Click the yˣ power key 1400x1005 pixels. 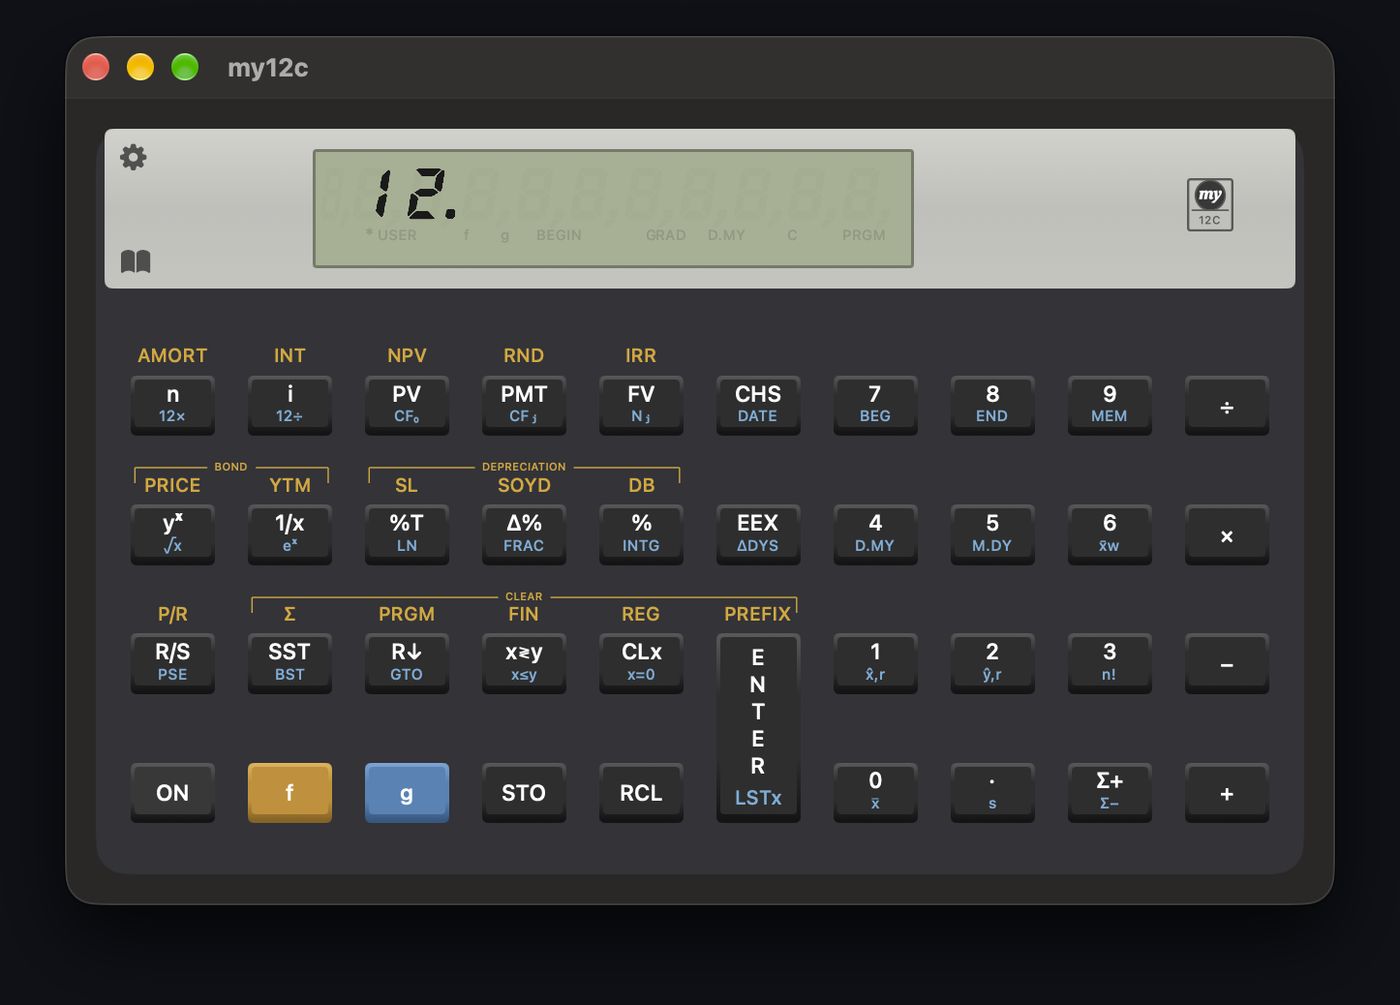click(x=173, y=534)
